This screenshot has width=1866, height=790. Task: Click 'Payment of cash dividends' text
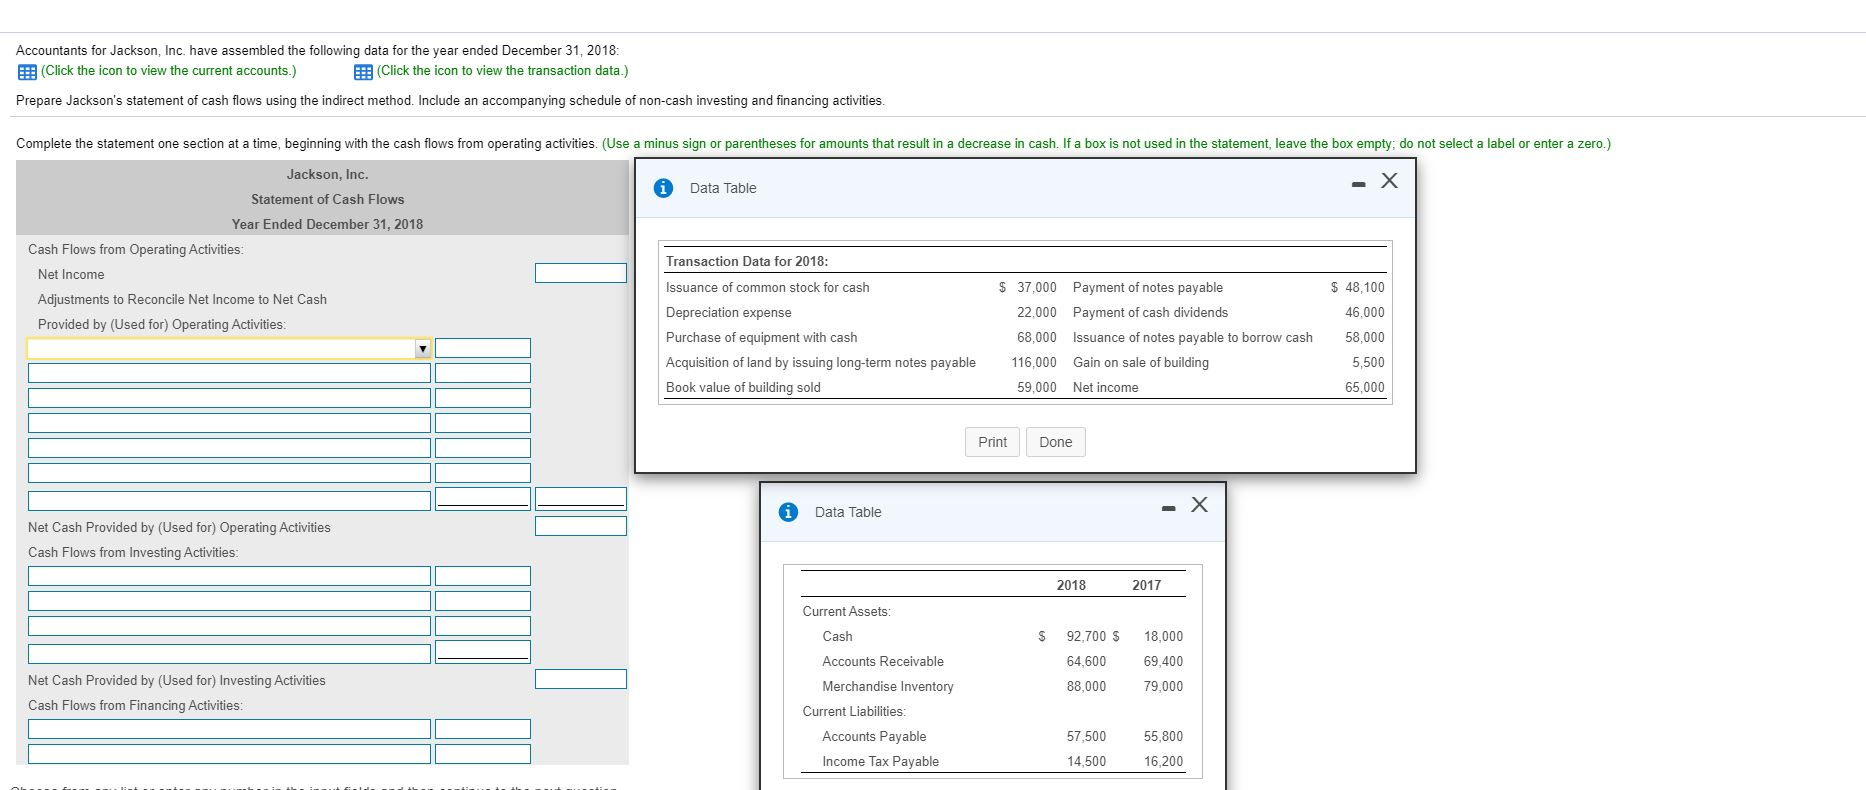(x=1150, y=313)
